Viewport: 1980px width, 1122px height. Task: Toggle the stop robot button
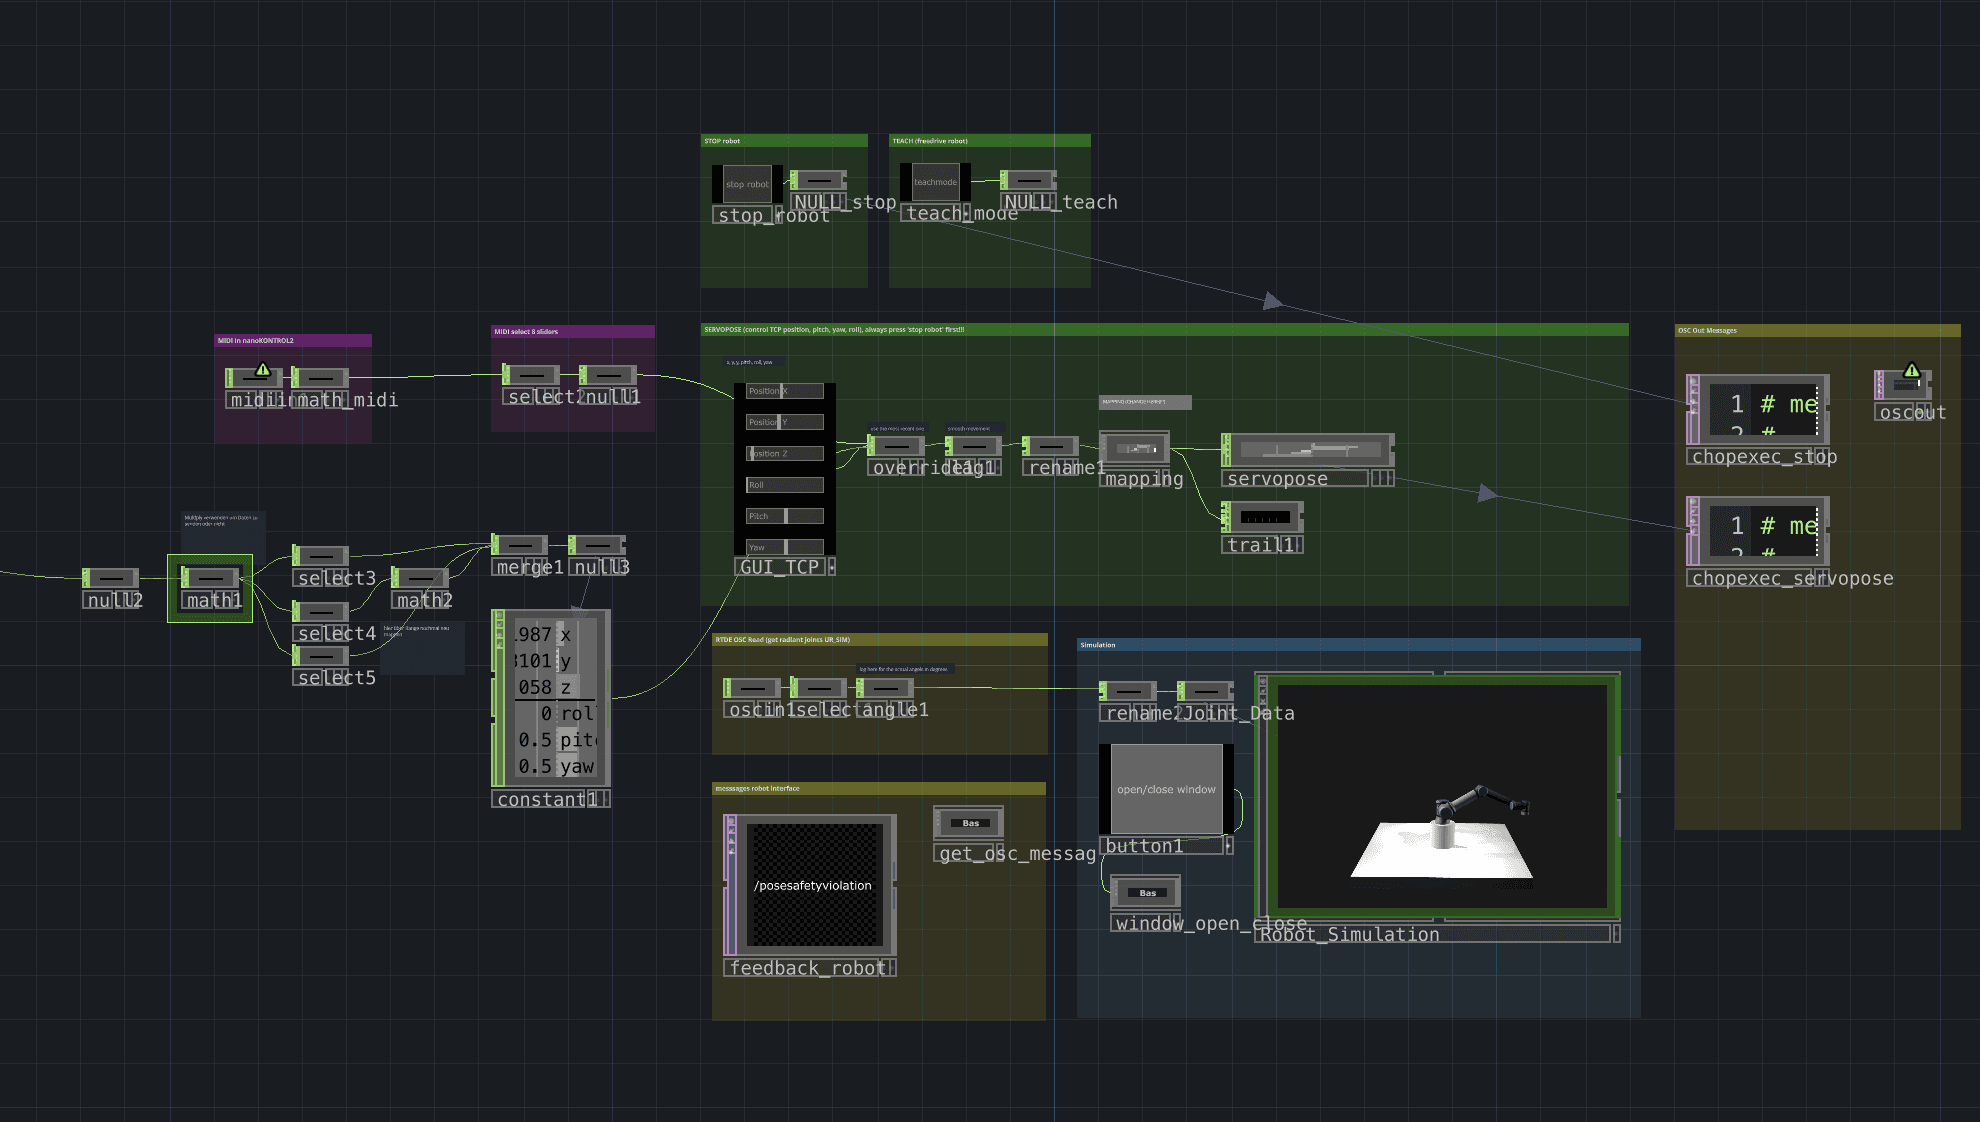747,184
